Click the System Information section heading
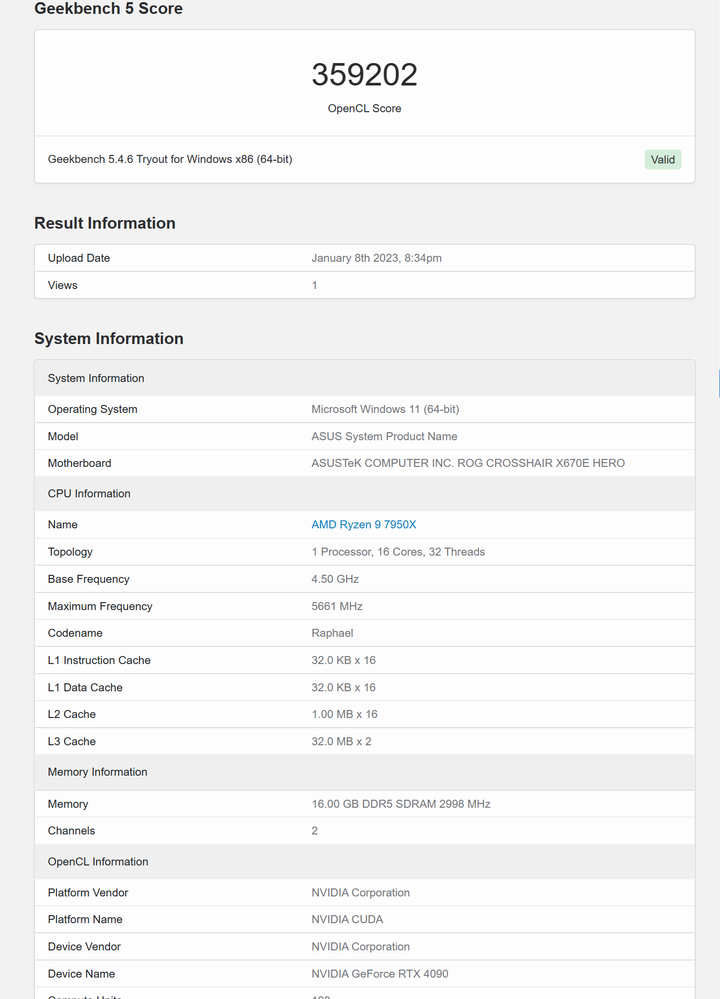This screenshot has width=720, height=999. pyautogui.click(x=108, y=338)
